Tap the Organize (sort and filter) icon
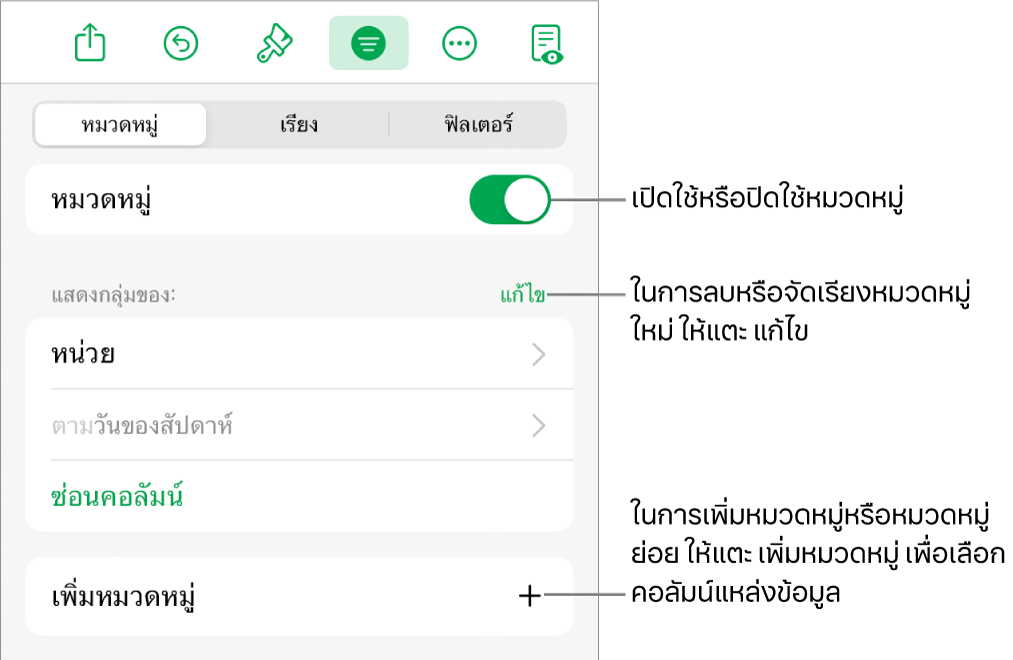The width and height of the screenshot is (1013, 660). [368, 43]
